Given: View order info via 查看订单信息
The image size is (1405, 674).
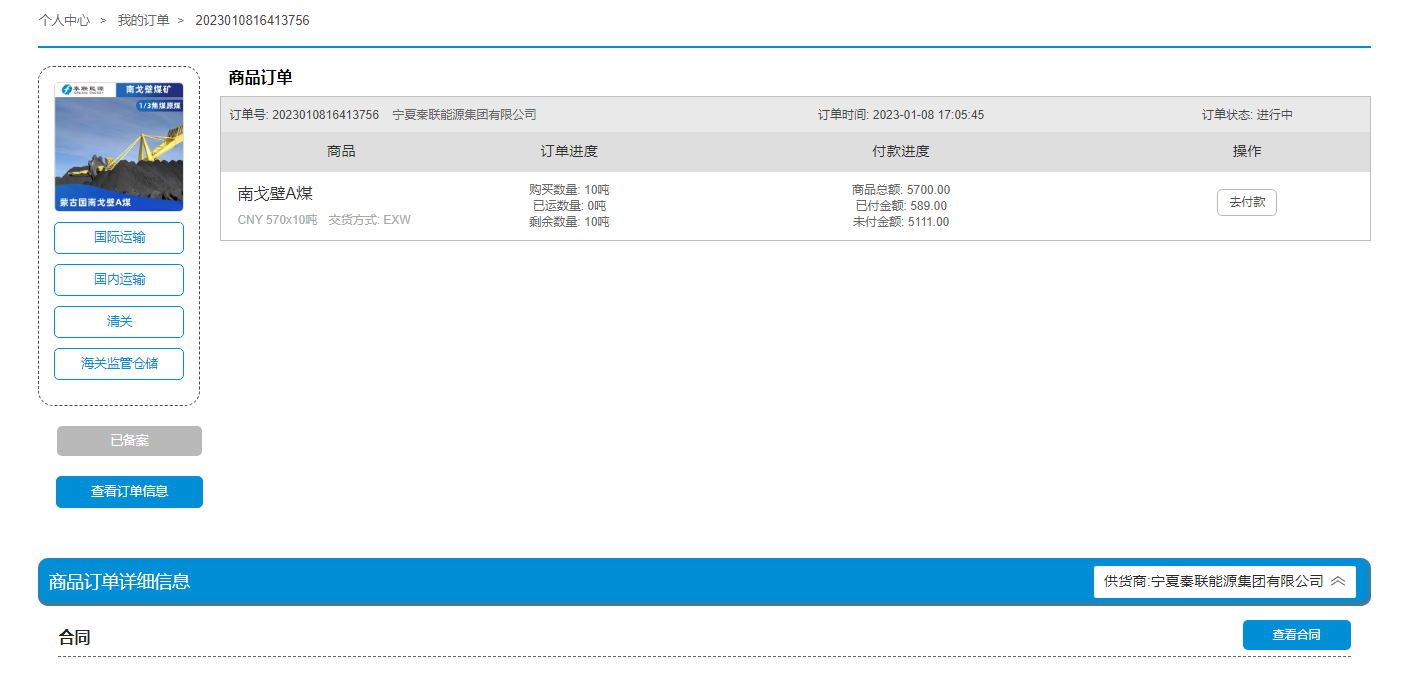Looking at the screenshot, I should click(129, 492).
